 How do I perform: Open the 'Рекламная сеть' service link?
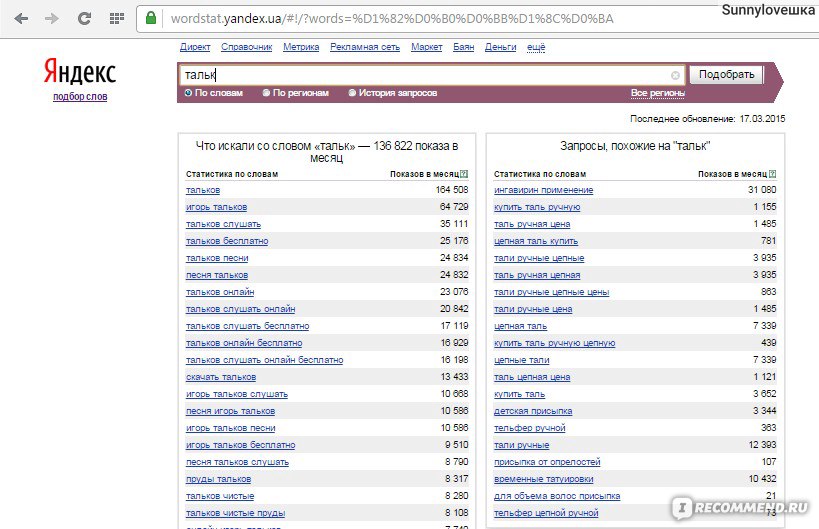click(365, 47)
